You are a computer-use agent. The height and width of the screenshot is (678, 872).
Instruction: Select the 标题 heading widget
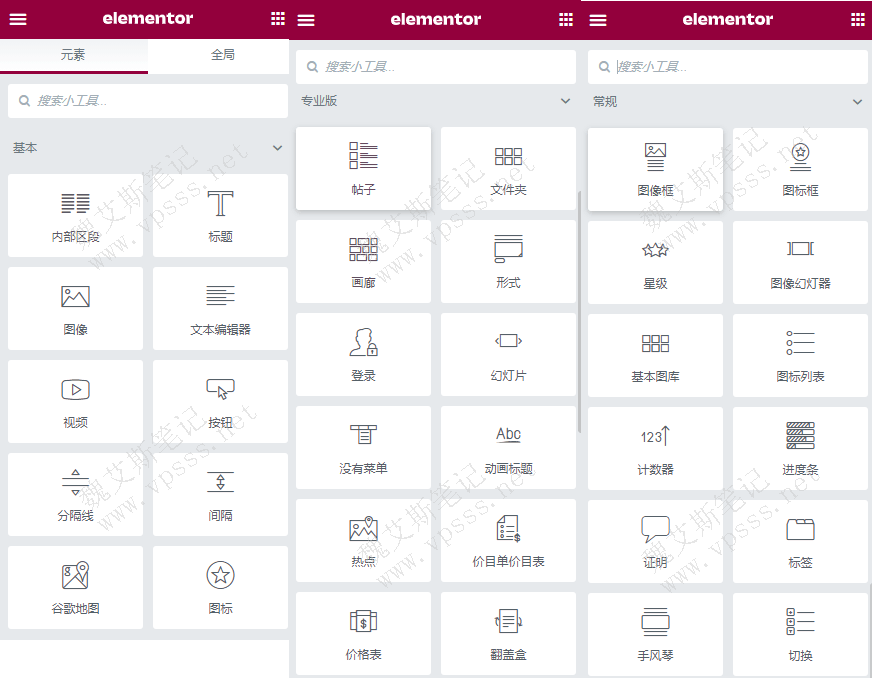[220, 216]
